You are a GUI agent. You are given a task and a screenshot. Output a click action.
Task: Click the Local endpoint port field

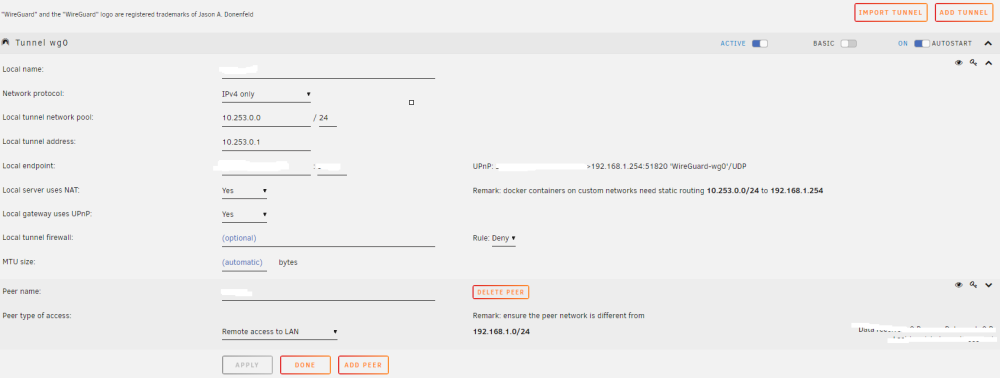point(332,167)
